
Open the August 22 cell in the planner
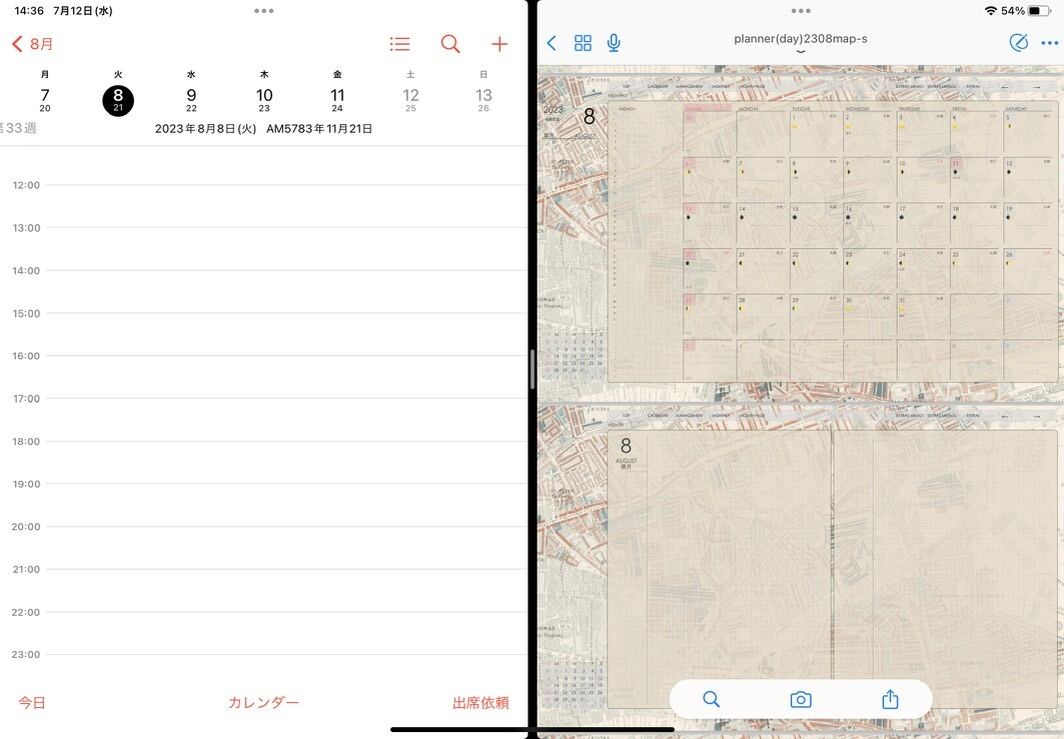pos(816,269)
